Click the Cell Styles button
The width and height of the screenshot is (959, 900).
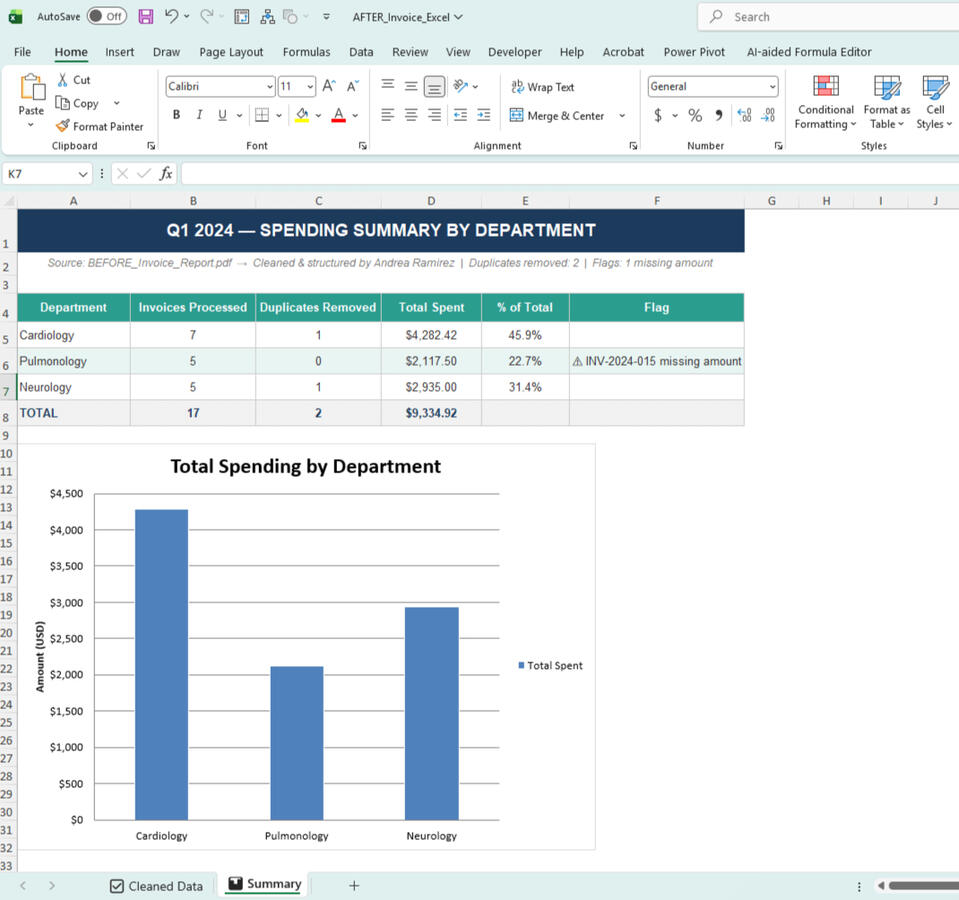[934, 101]
